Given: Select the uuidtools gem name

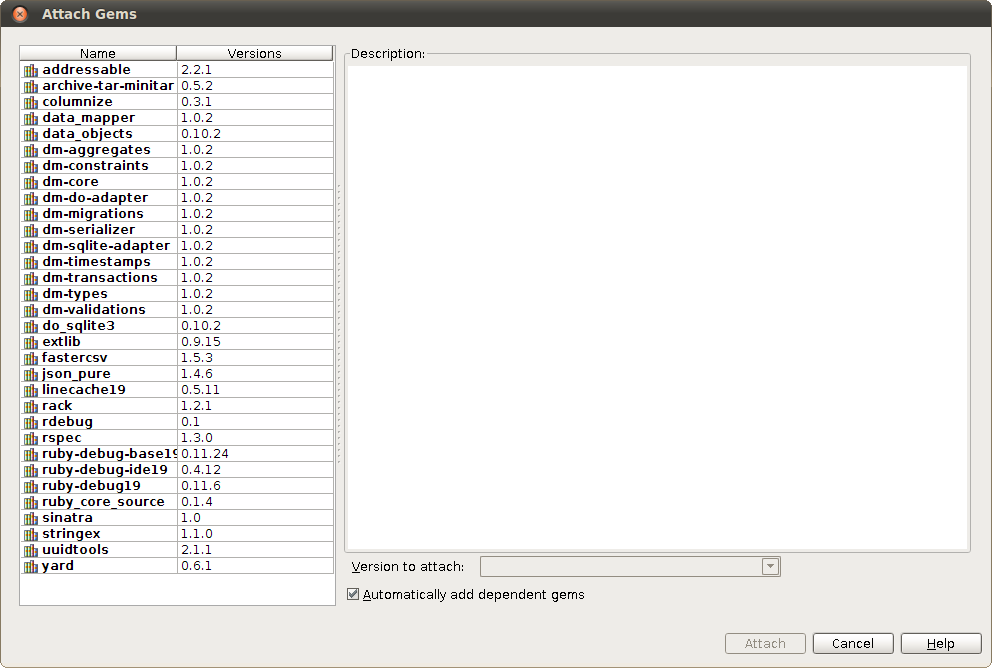Looking at the screenshot, I should (x=75, y=550).
